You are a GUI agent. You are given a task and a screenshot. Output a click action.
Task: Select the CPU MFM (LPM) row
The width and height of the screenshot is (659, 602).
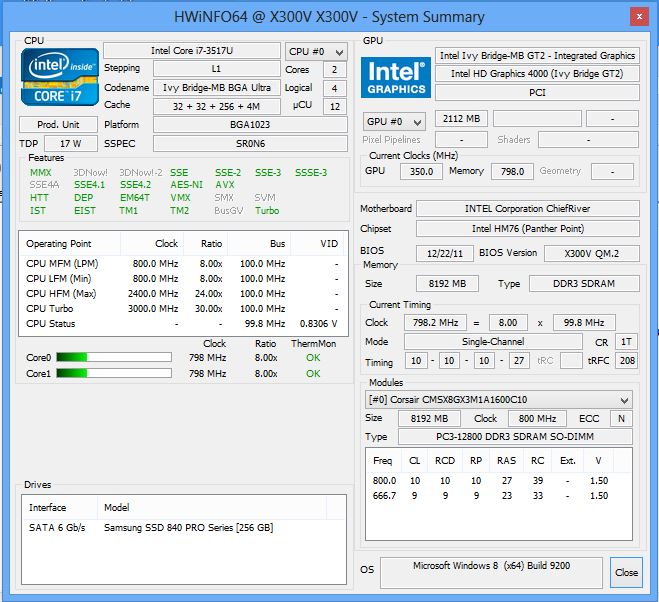point(183,264)
